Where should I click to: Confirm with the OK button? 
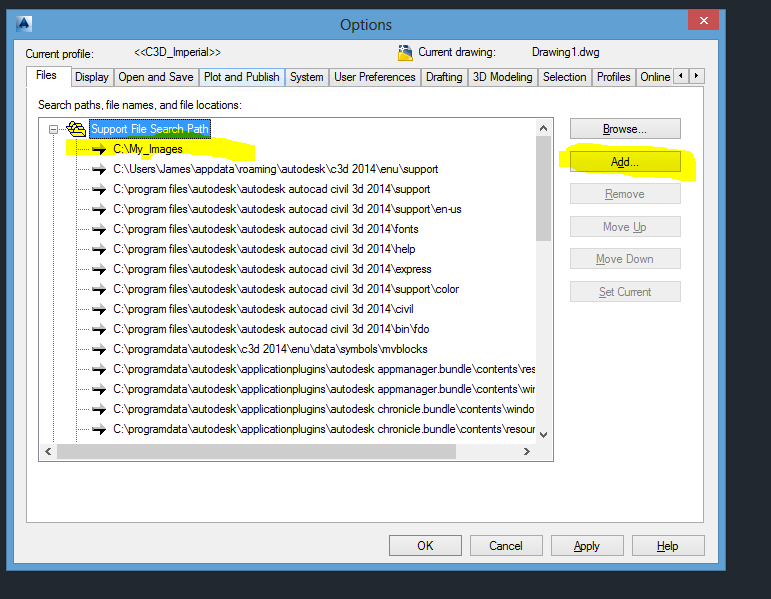pos(425,546)
